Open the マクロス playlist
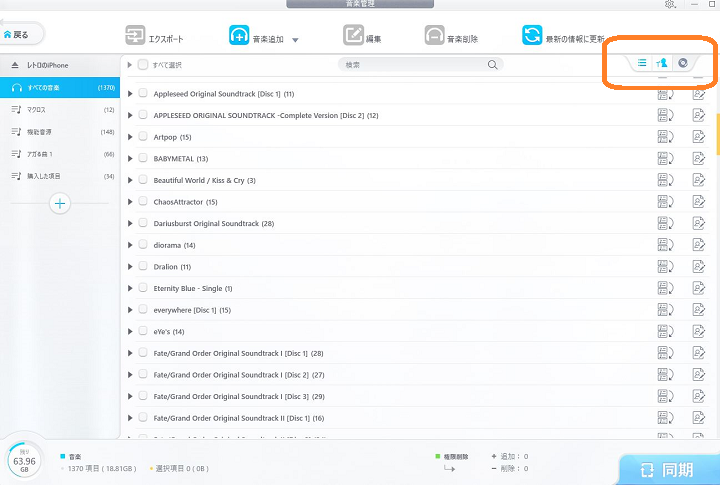This screenshot has height=485, width=720. pos(60,109)
